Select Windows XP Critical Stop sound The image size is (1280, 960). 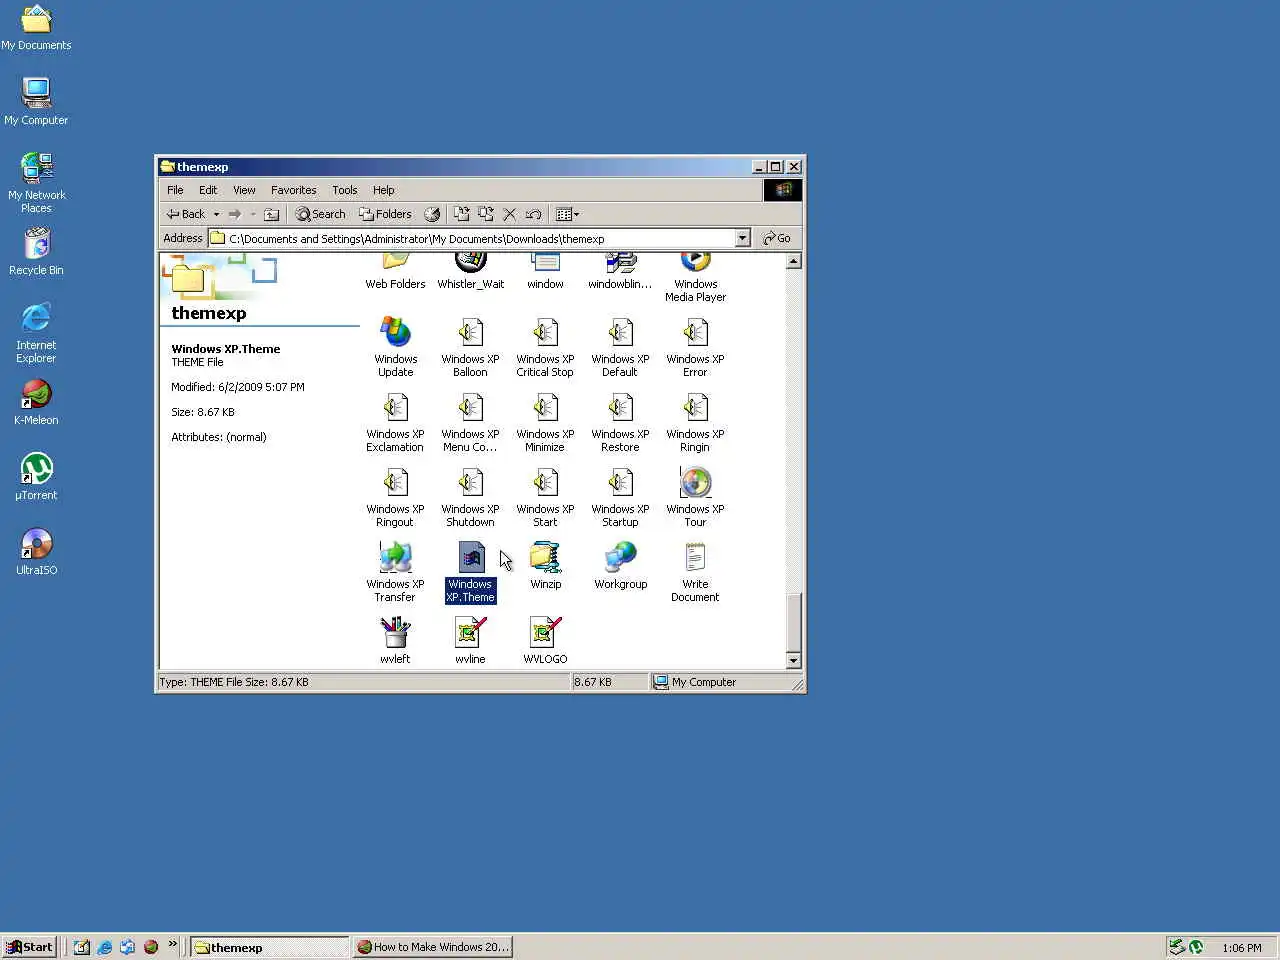click(546, 347)
